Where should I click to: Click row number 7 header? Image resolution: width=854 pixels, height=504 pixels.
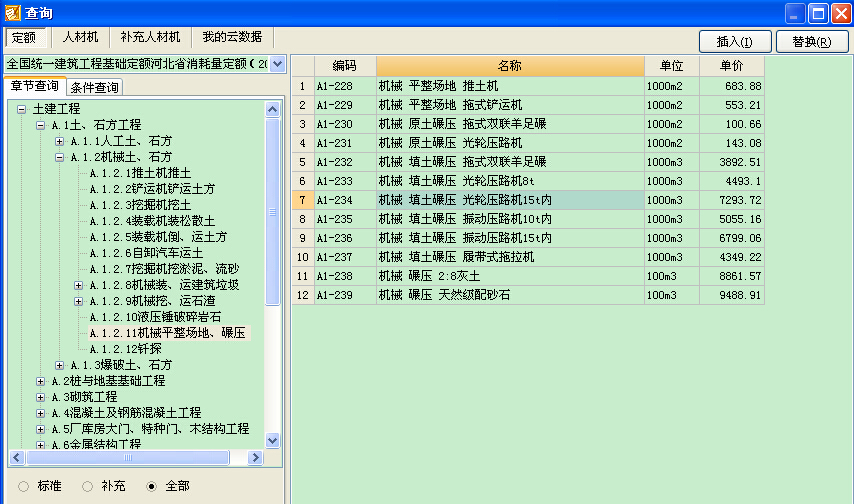pyautogui.click(x=303, y=200)
